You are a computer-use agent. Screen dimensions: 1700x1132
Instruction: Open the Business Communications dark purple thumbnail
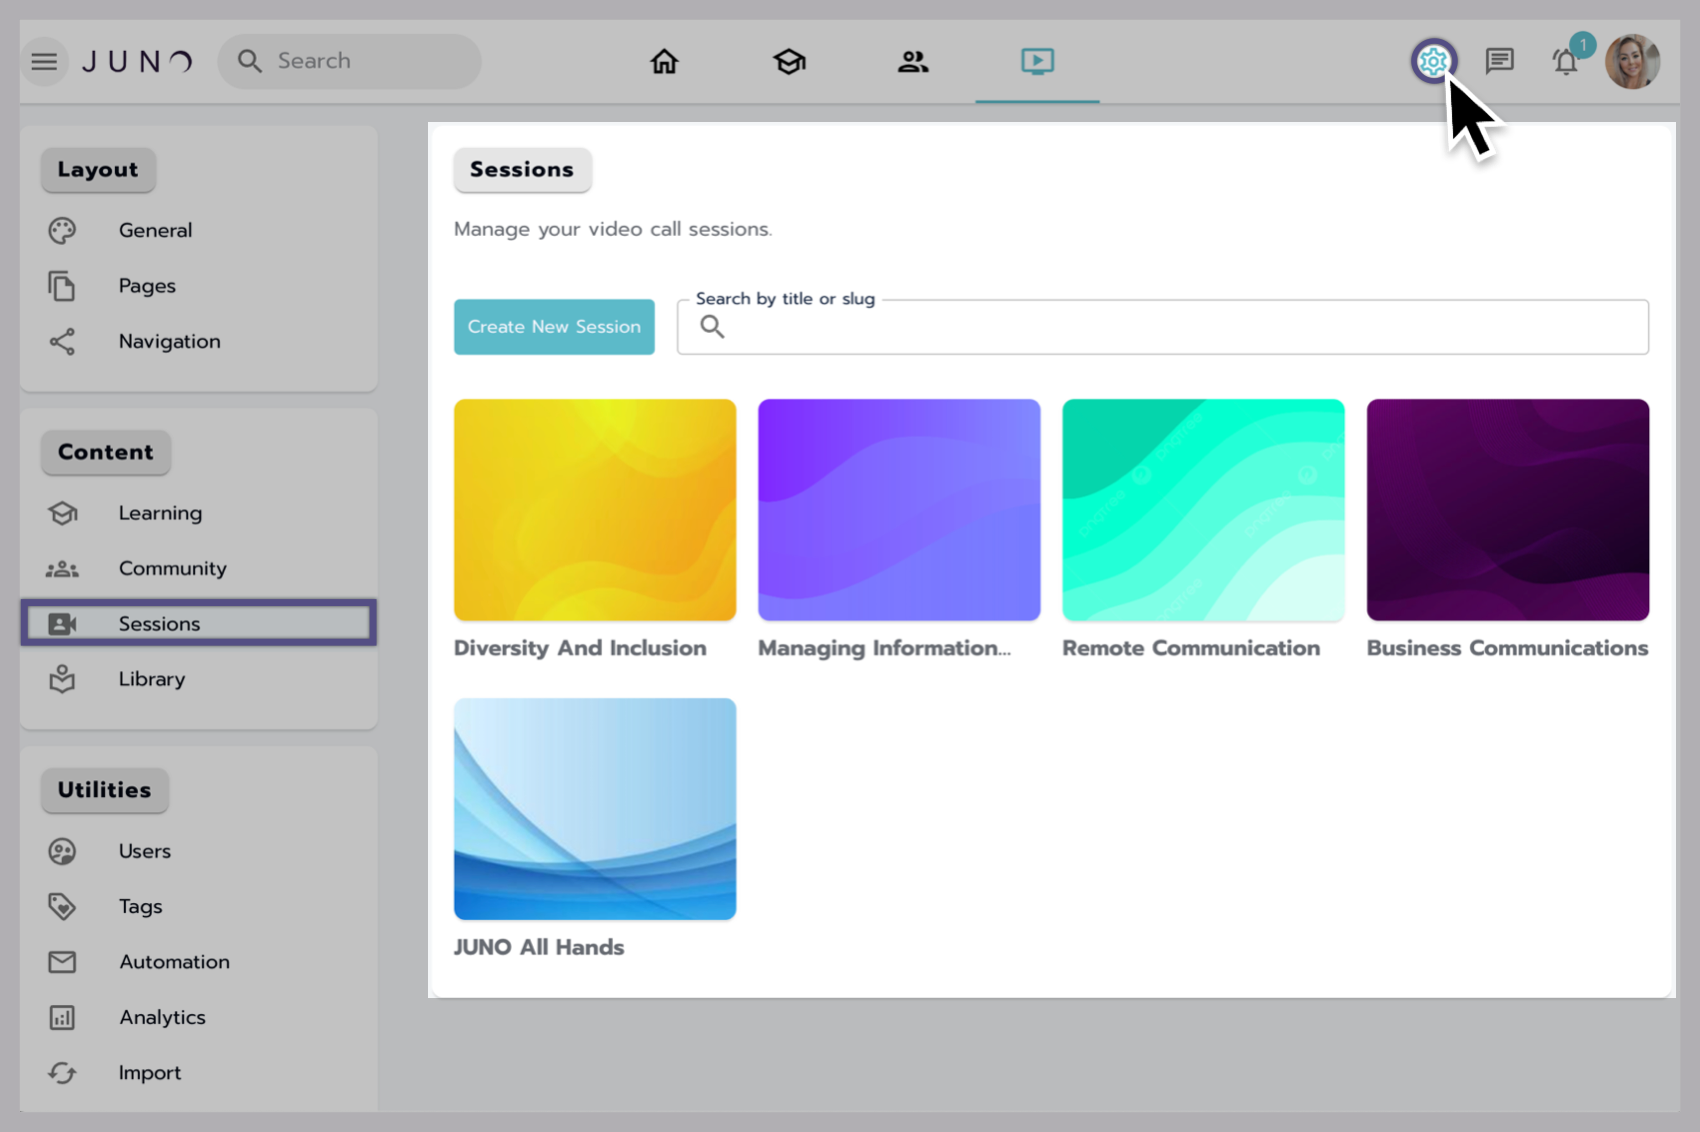[1508, 510]
